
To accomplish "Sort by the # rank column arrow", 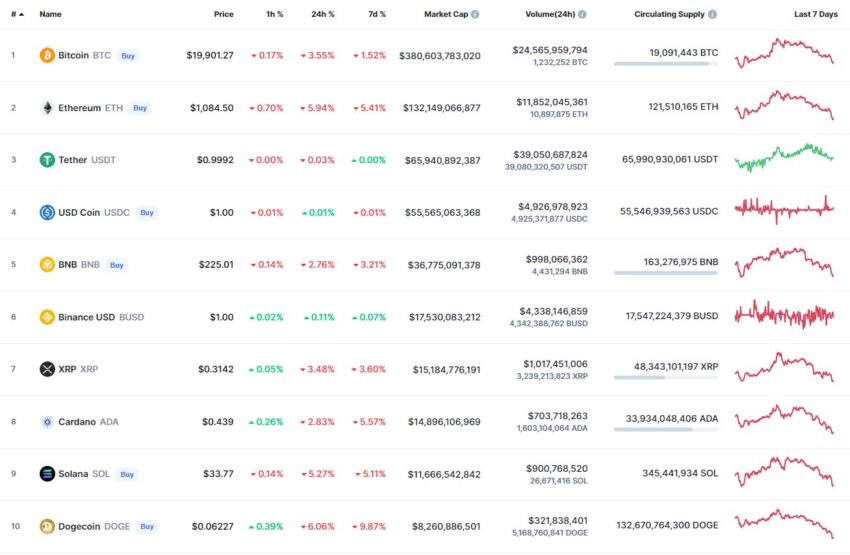I will 21,14.
